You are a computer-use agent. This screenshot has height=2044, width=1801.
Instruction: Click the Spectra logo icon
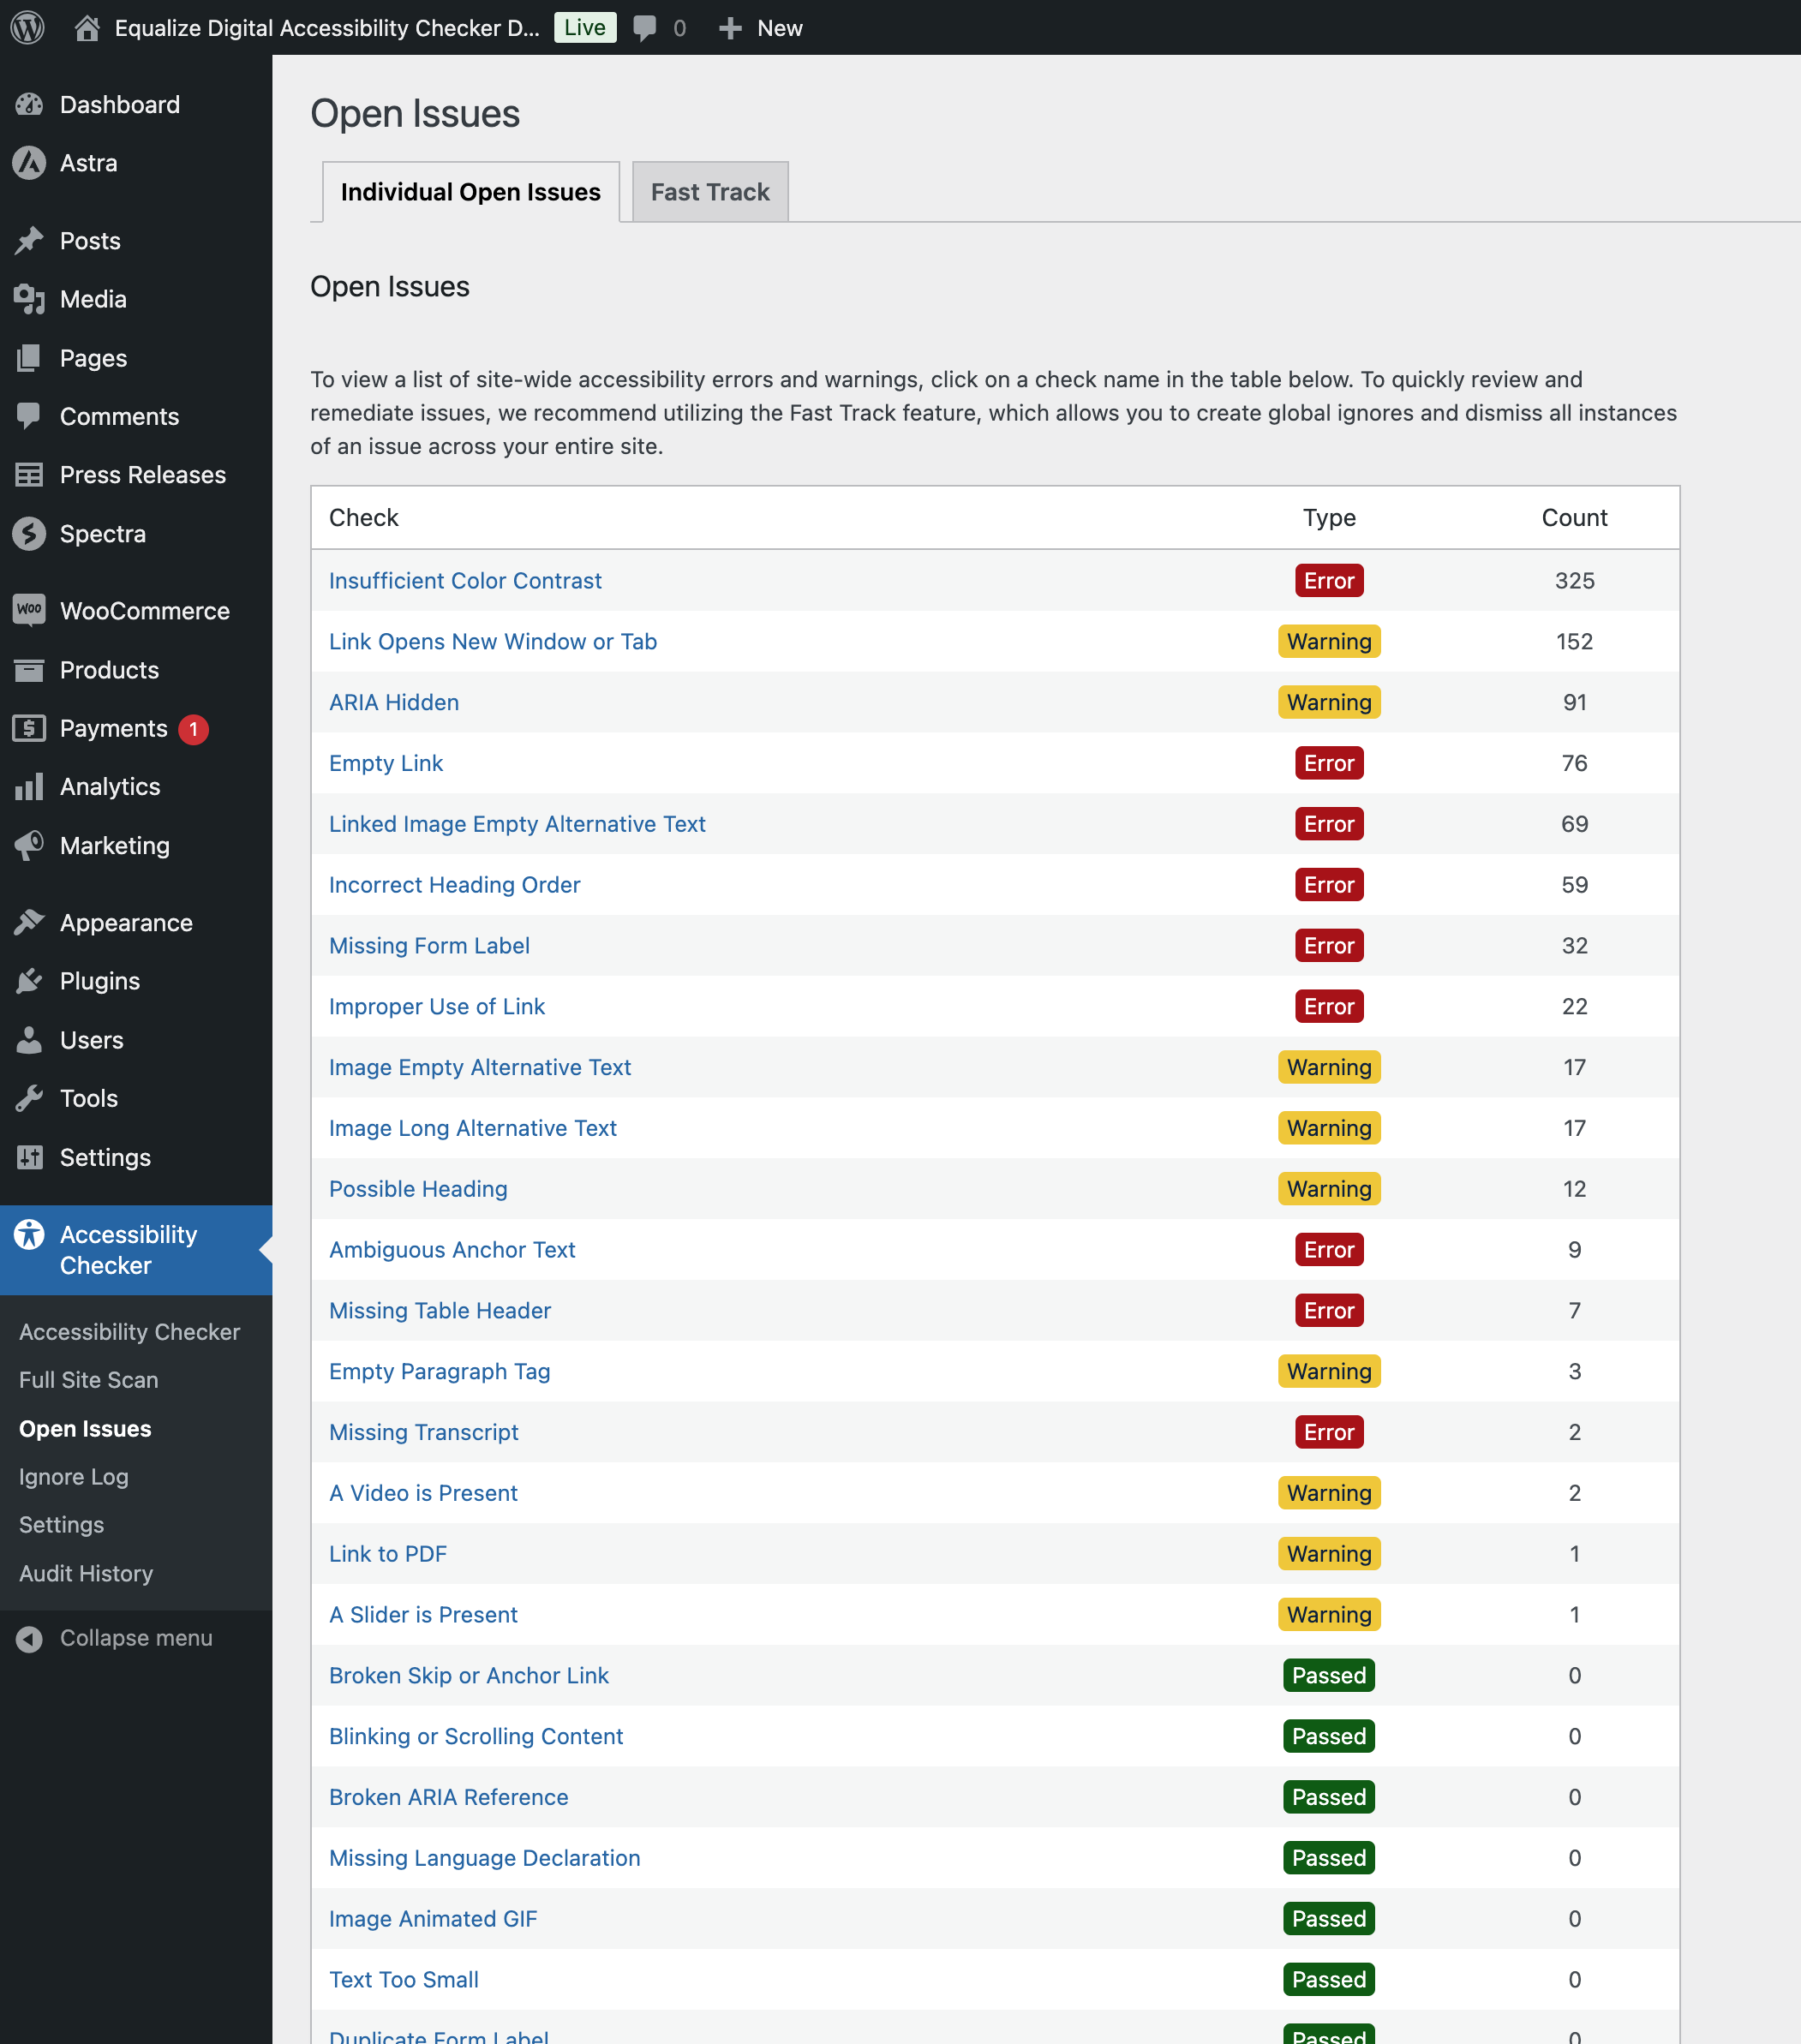[30, 534]
